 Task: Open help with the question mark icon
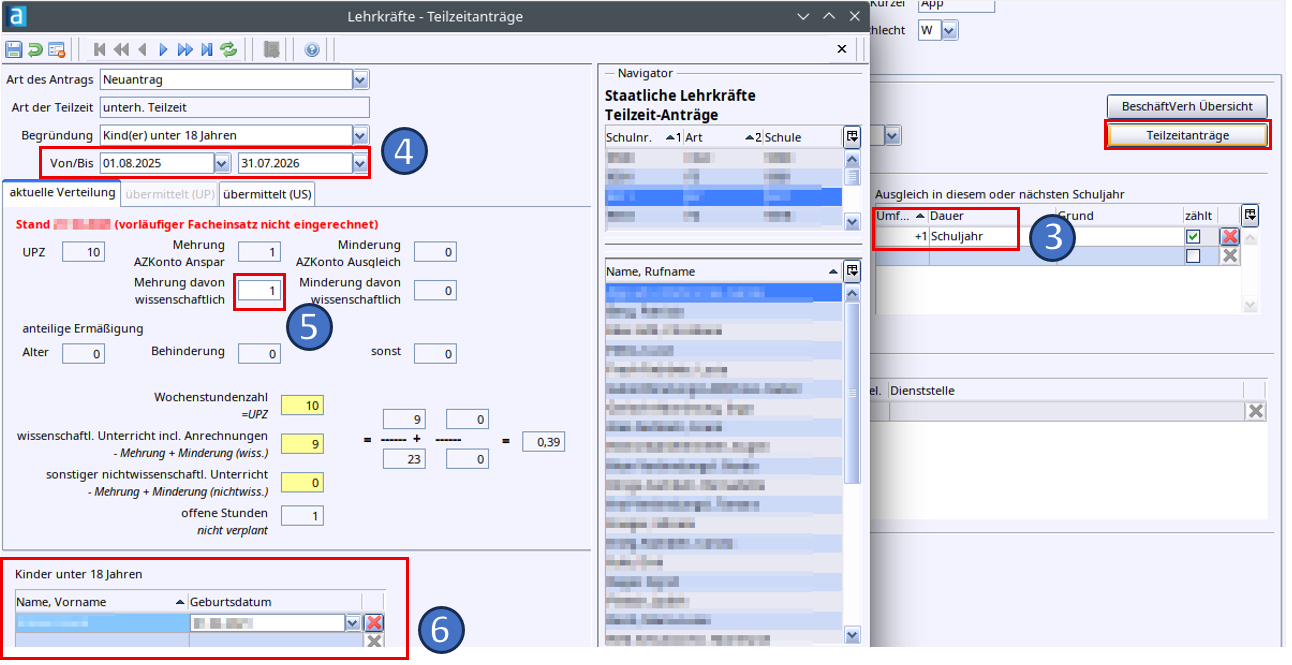point(311,49)
